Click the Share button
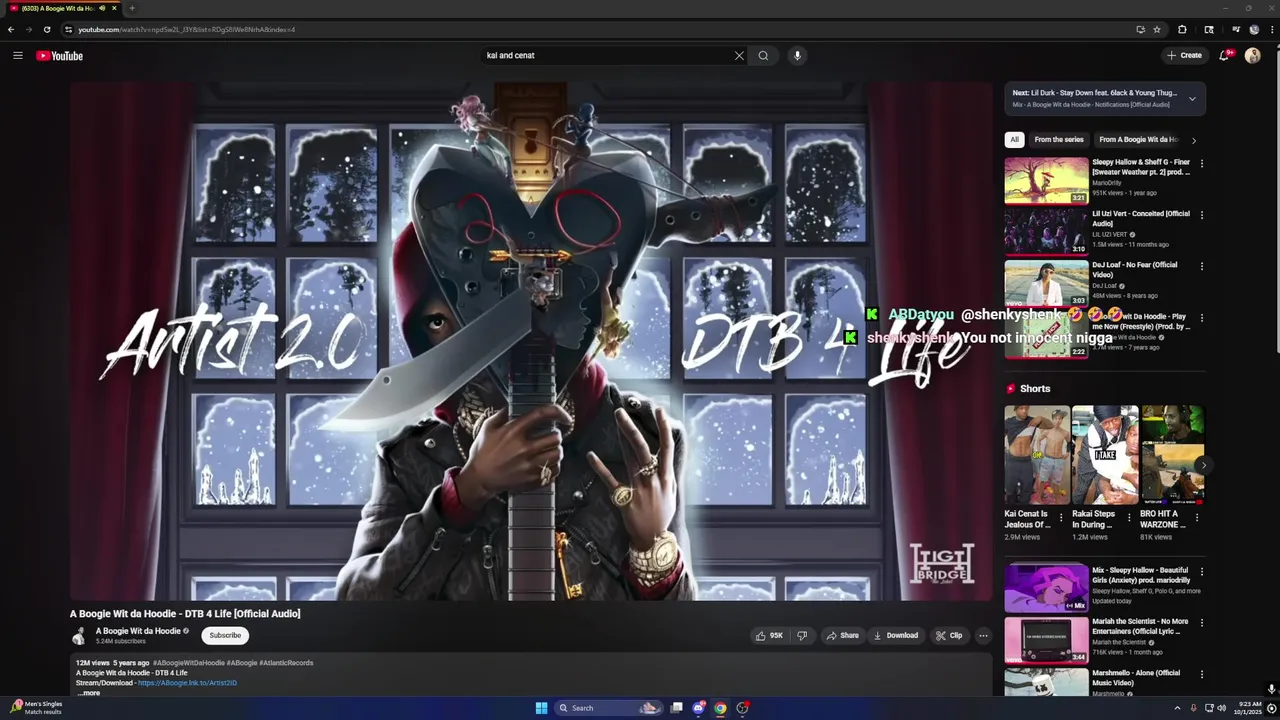The height and width of the screenshot is (720, 1280). [842, 635]
